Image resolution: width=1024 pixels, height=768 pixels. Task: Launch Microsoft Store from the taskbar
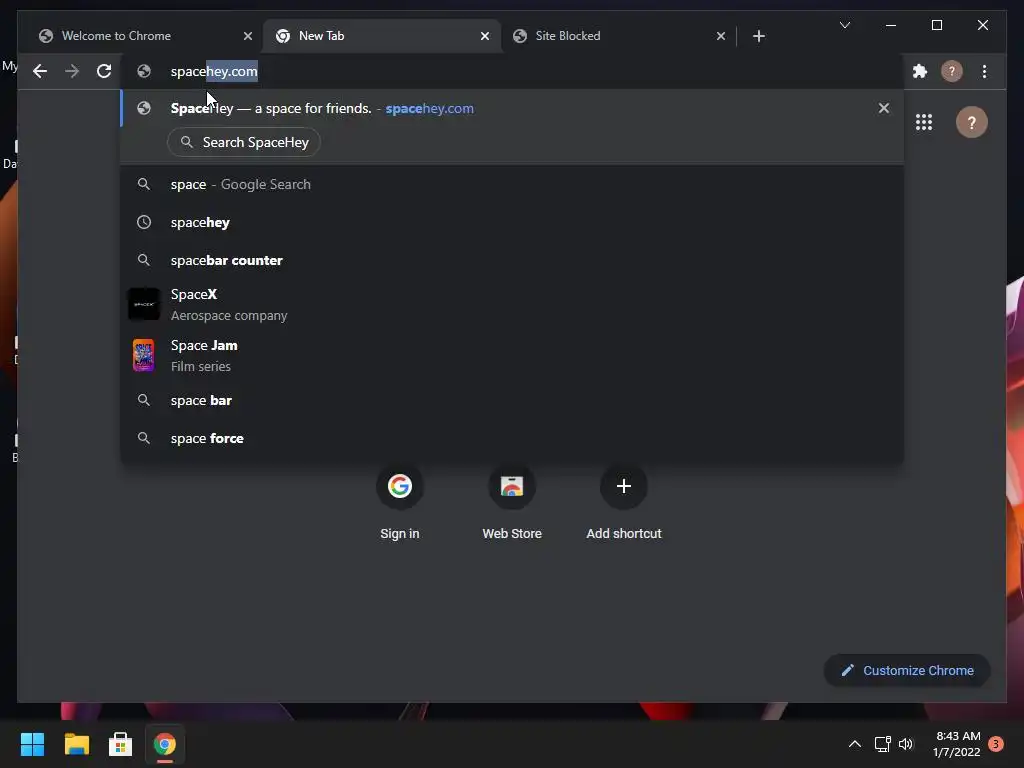[120, 744]
